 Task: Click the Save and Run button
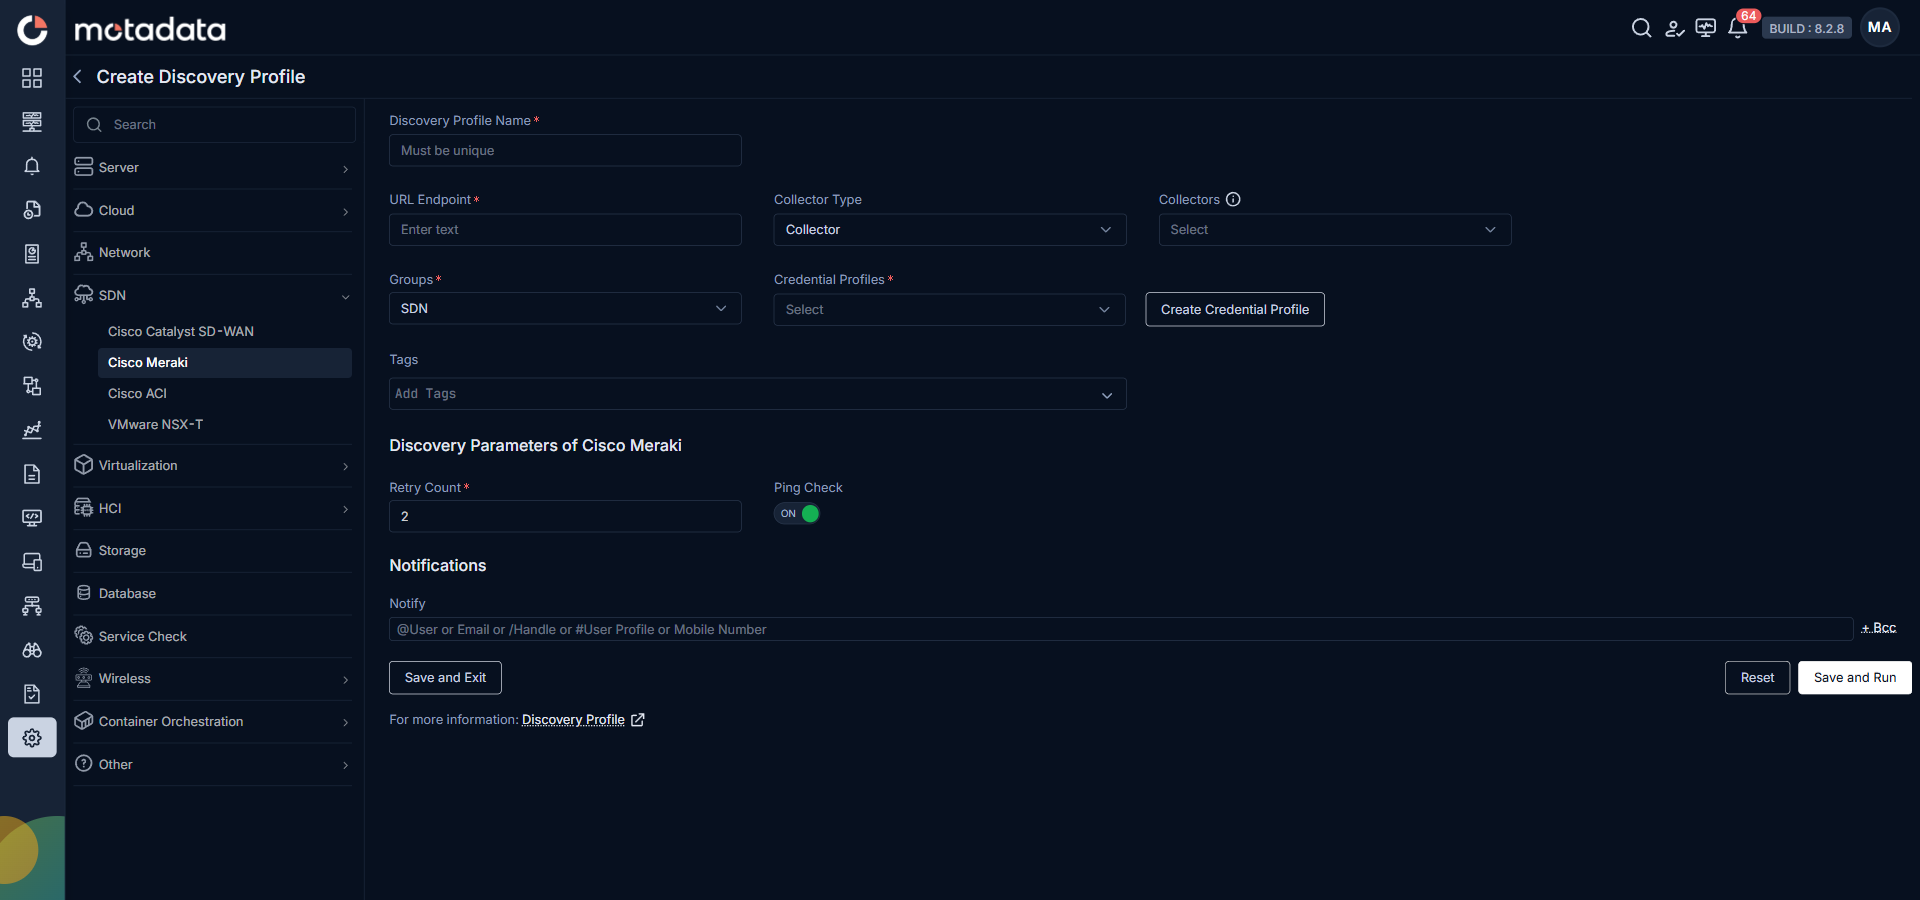coord(1855,678)
